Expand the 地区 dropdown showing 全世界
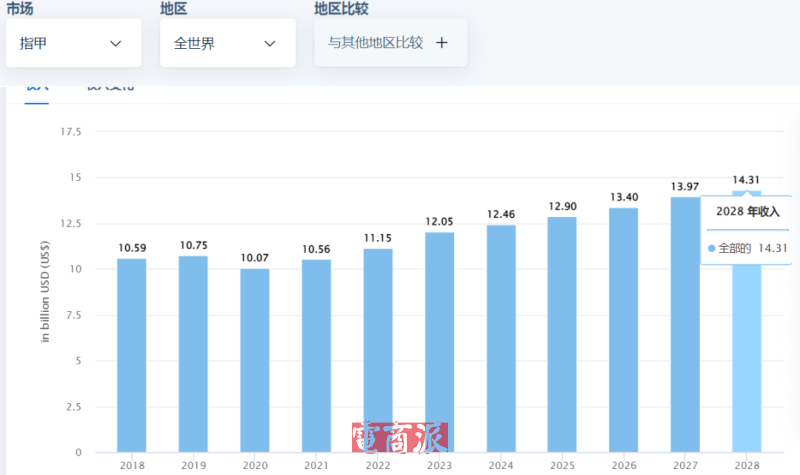This screenshot has height=475, width=800. (227, 44)
